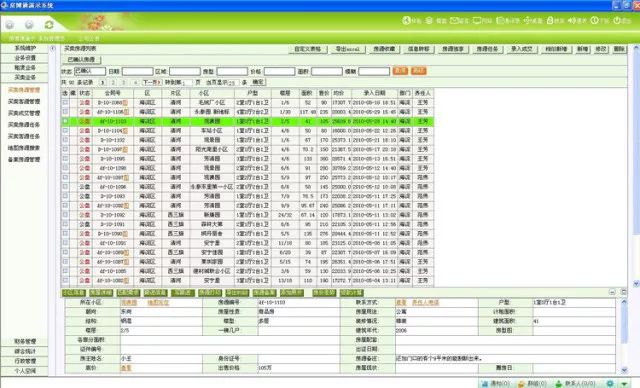Screen dimensions: 640x388
Task: Open 联系人(0/0) contacts in status bar
Action: (x=576, y=384)
